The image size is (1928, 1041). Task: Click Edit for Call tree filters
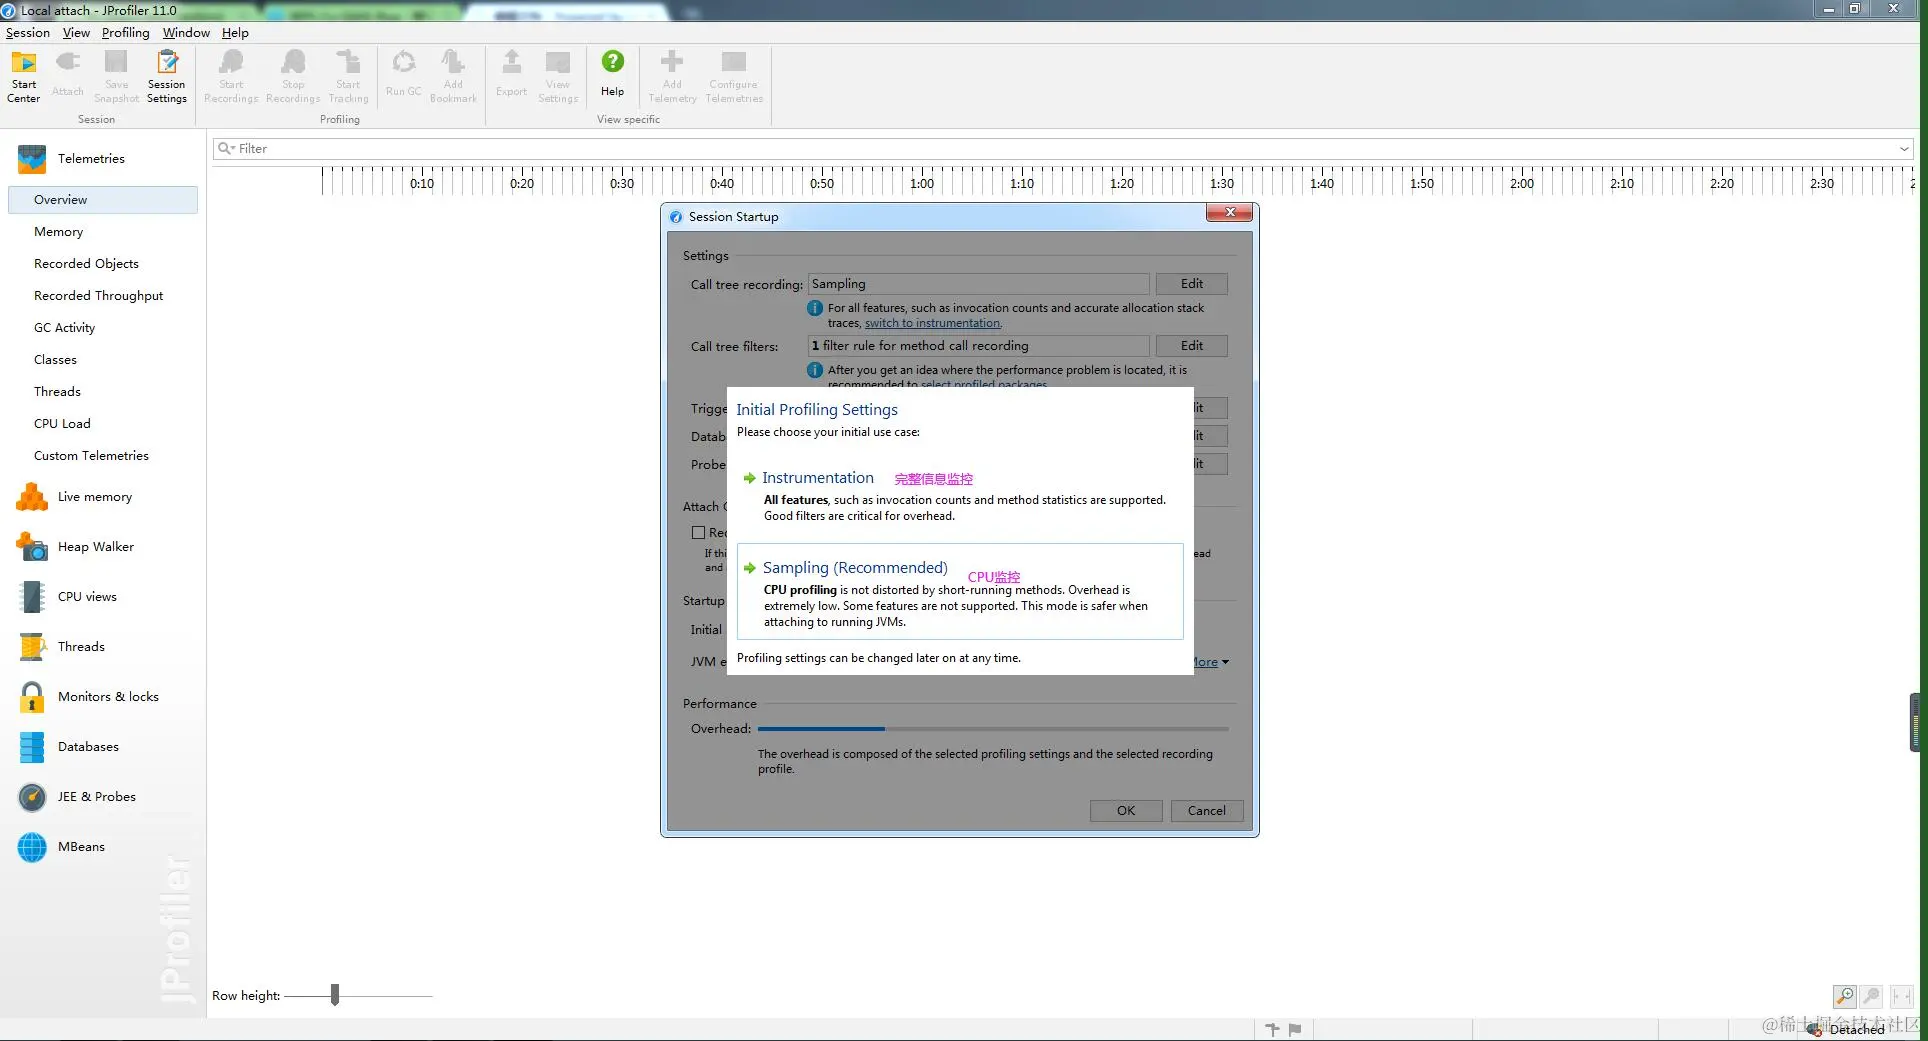point(1191,346)
